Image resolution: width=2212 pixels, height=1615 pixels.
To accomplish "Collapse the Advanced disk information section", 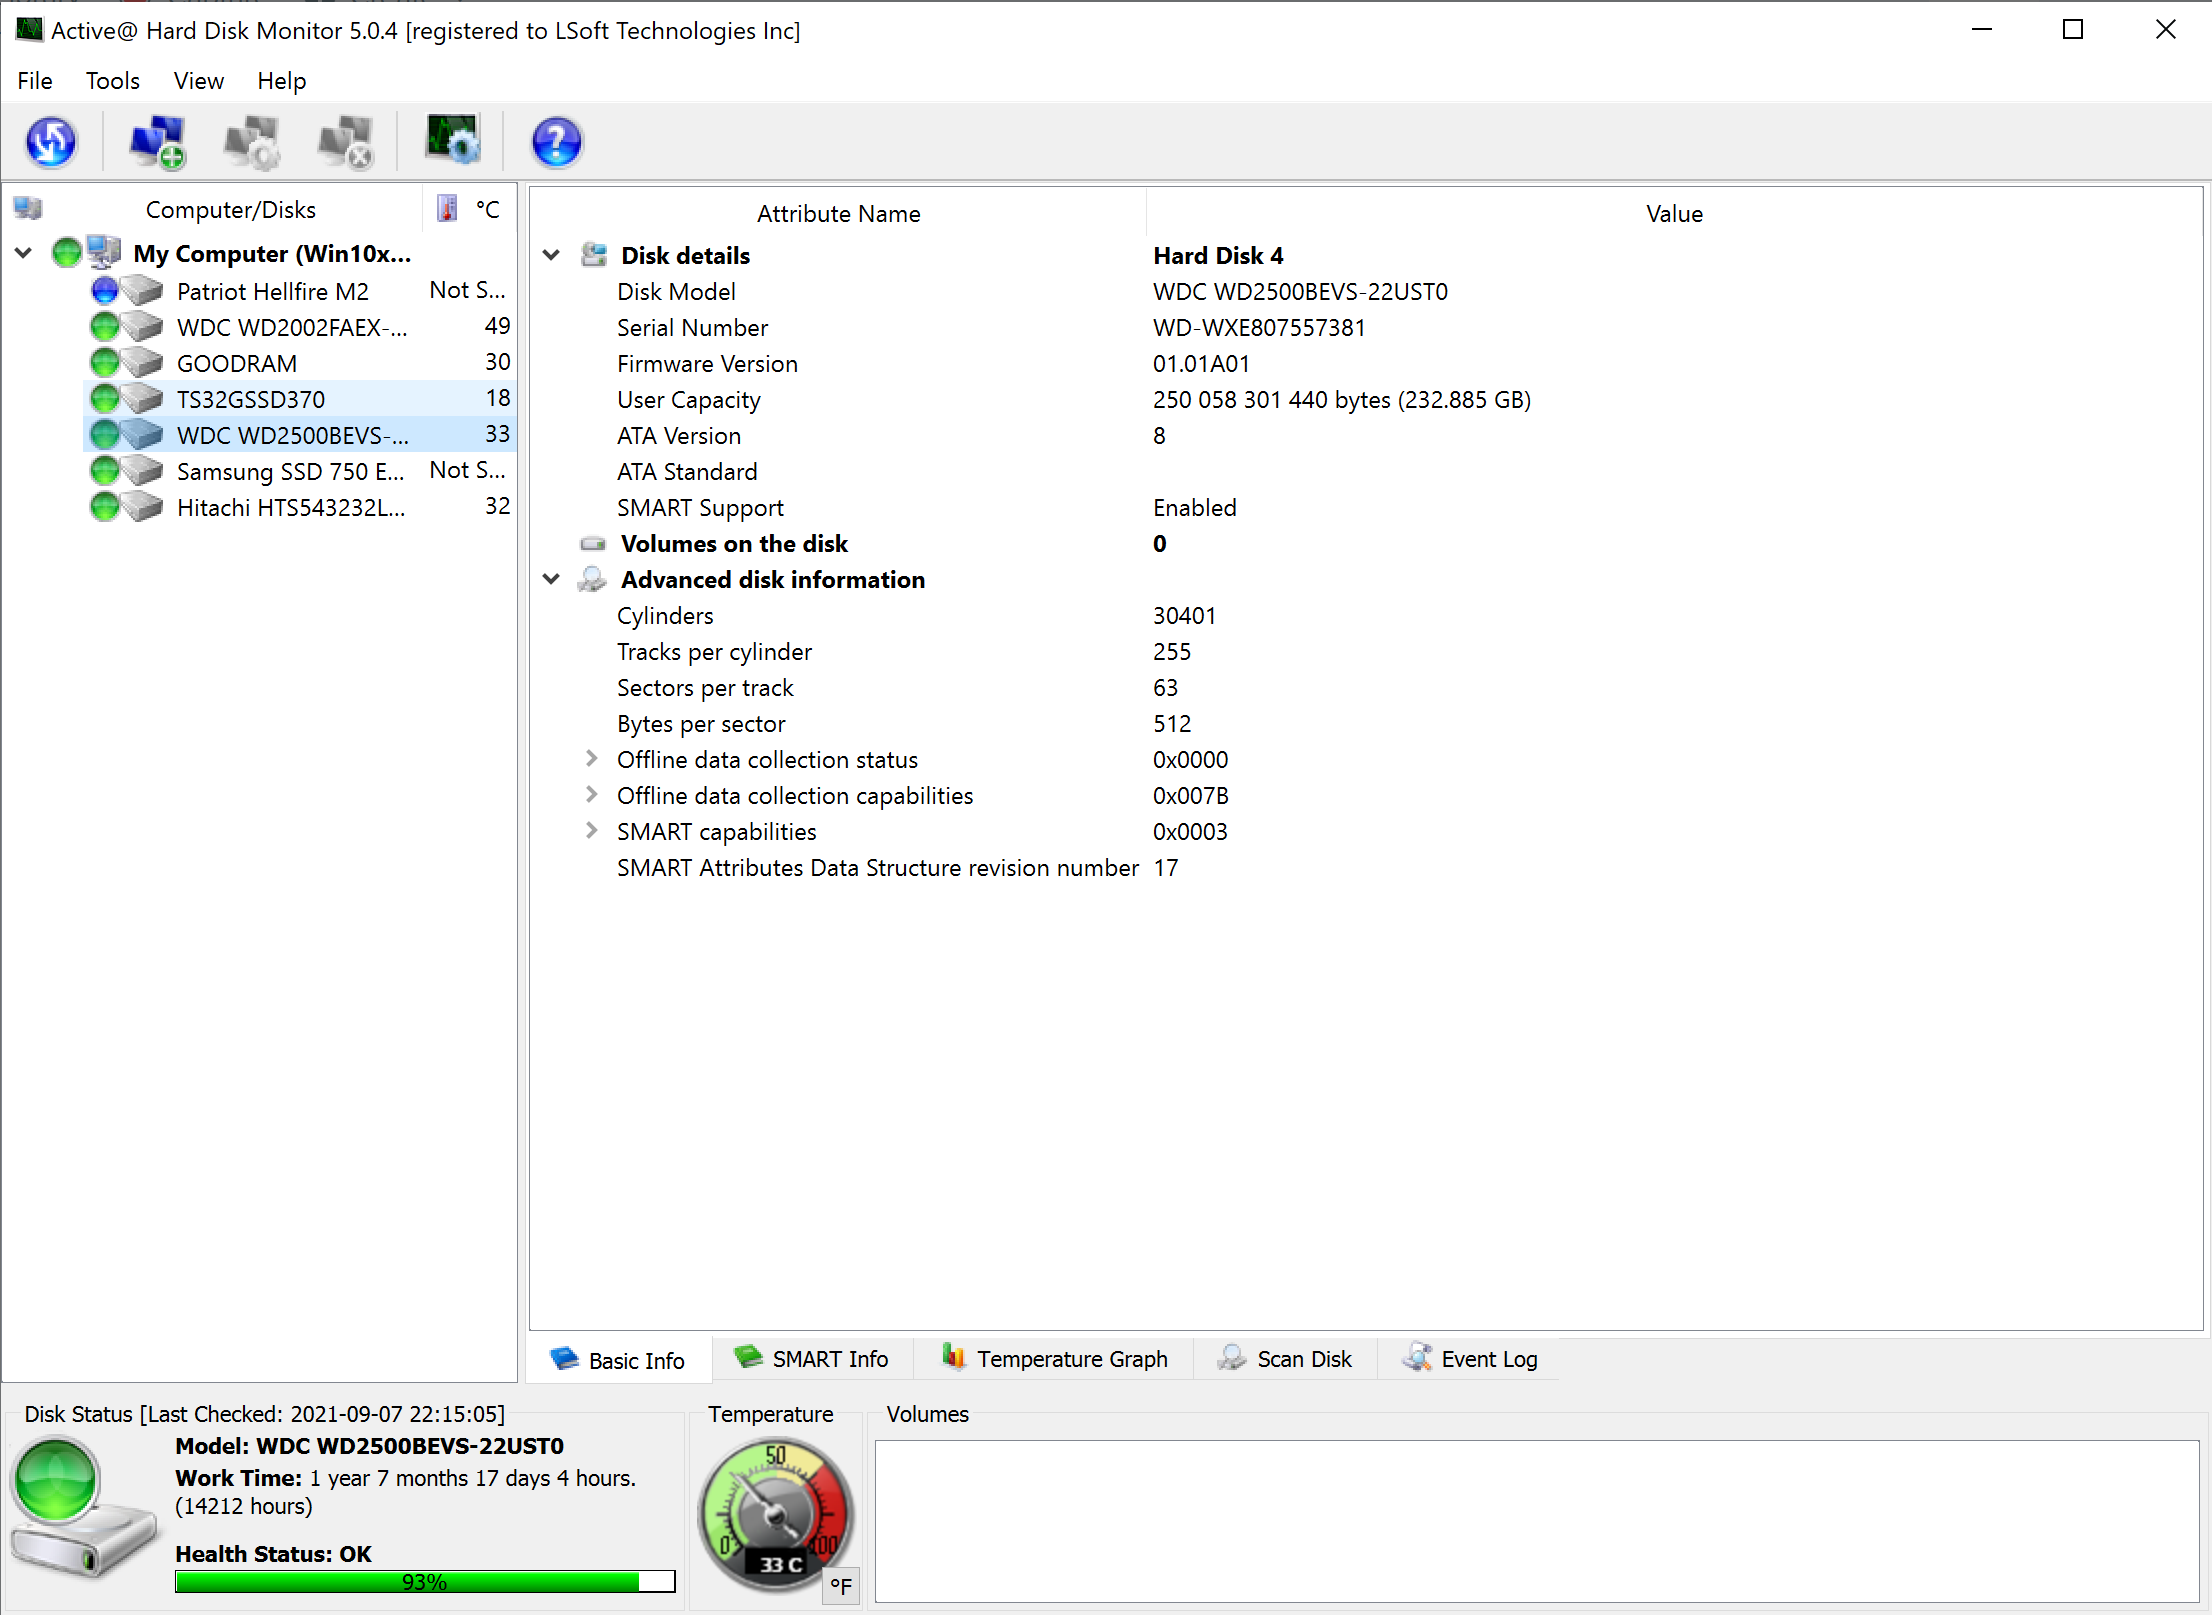I will point(551,579).
